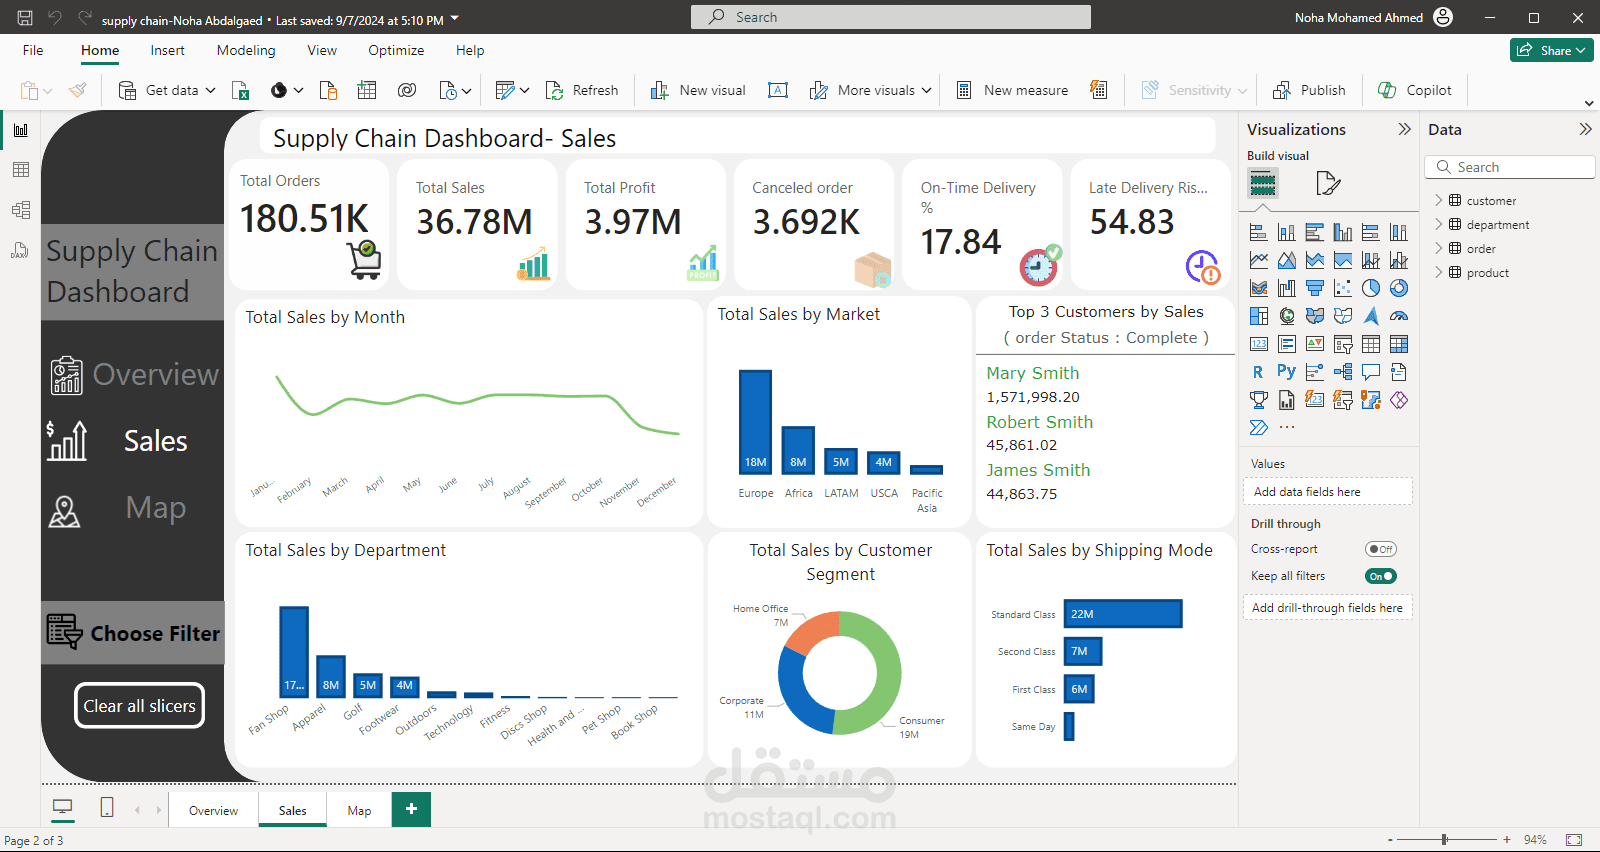Click the Save icon in title bar
The image size is (1600, 852).
pyautogui.click(x=25, y=17)
